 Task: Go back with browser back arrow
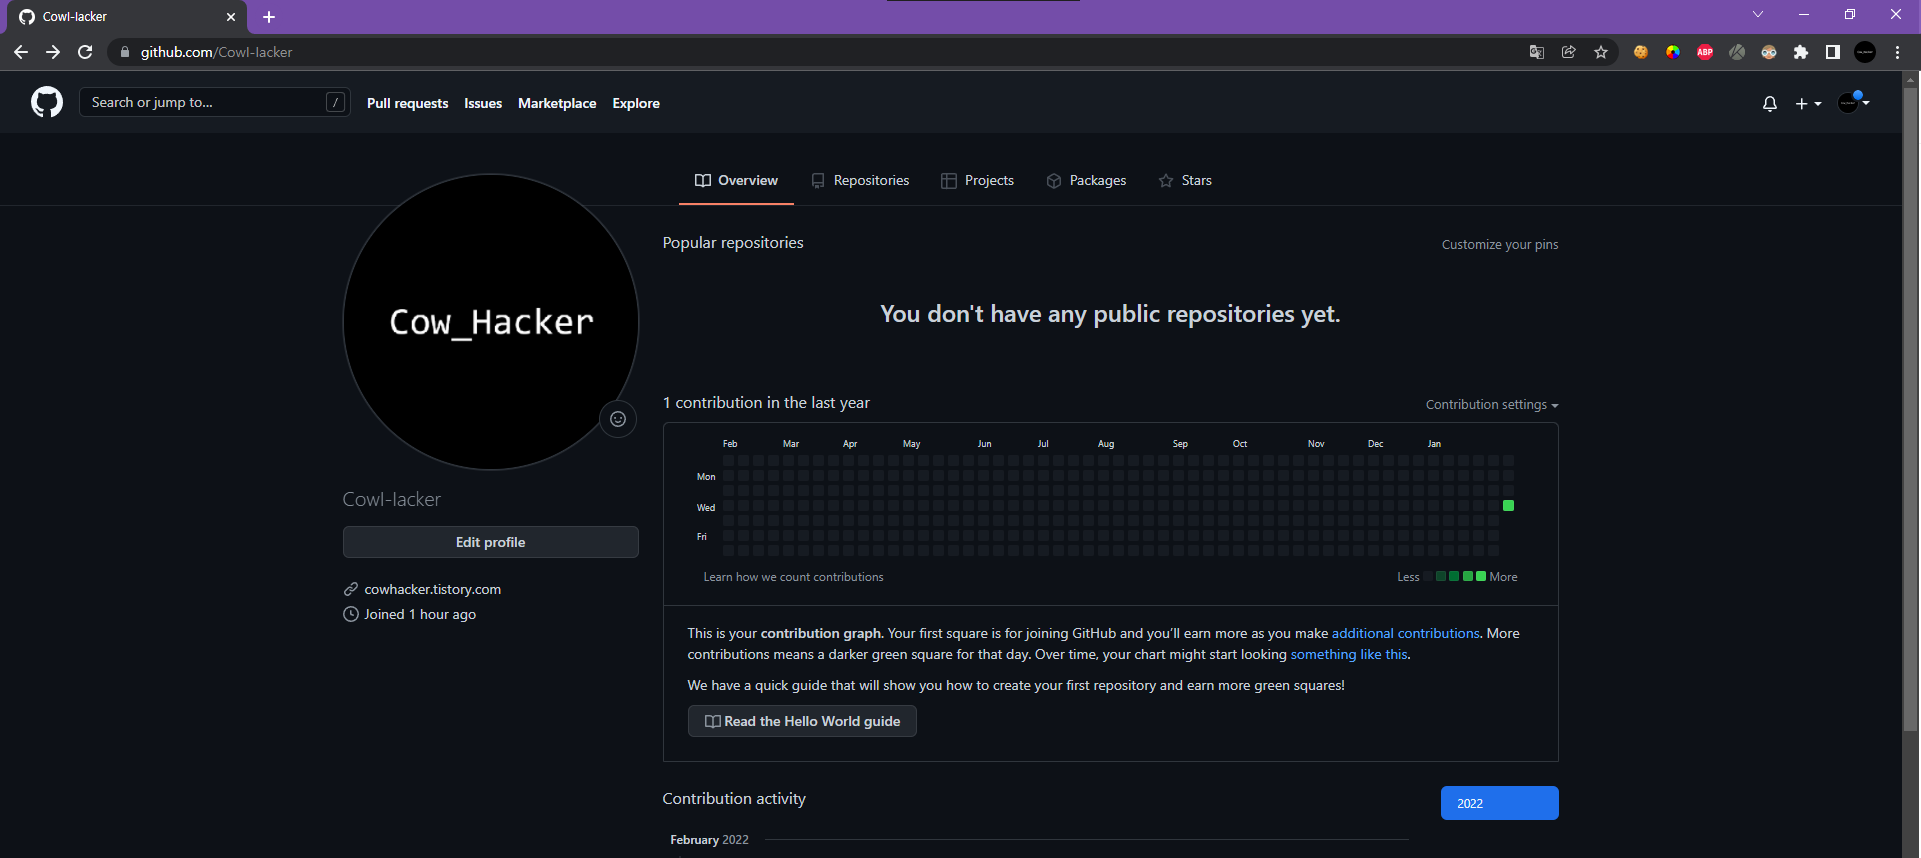pos(21,52)
